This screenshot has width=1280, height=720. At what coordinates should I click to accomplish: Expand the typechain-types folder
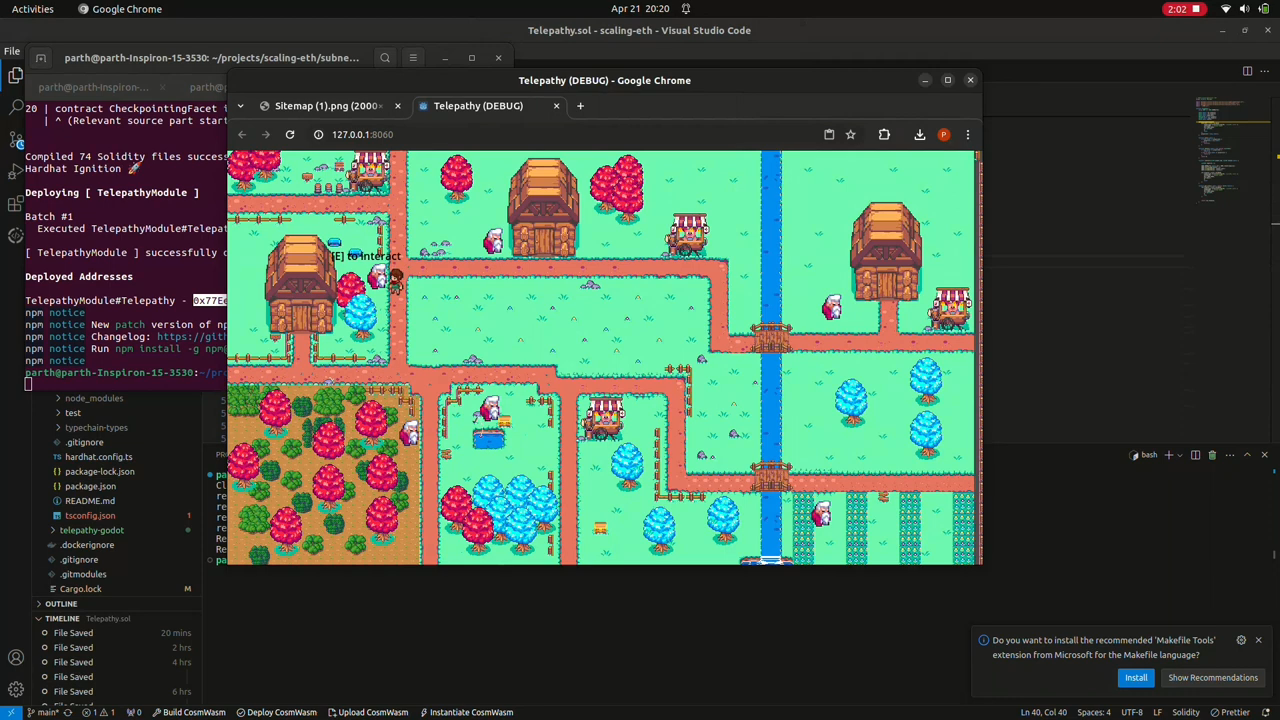click(96, 428)
